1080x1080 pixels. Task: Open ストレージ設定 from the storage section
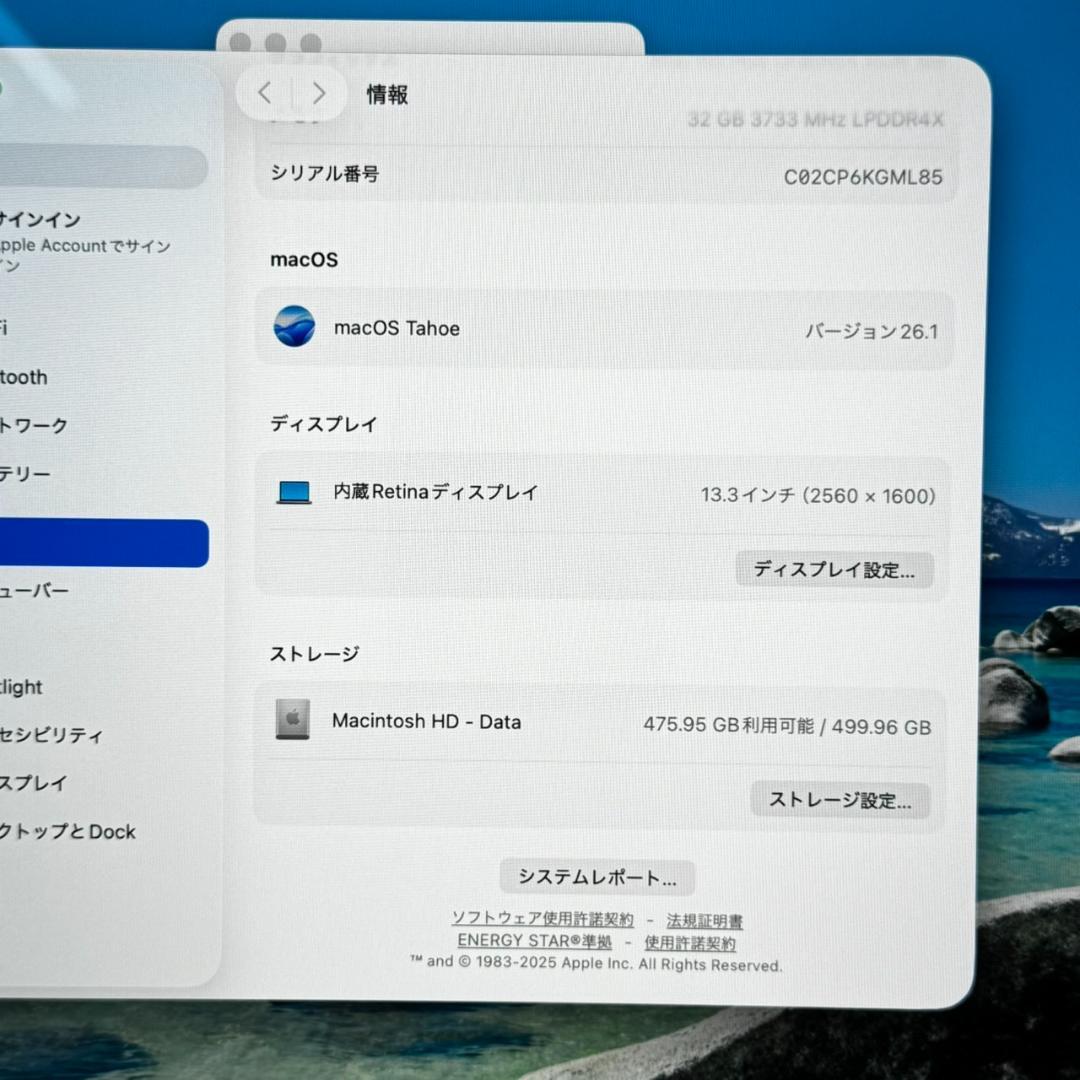(x=840, y=800)
